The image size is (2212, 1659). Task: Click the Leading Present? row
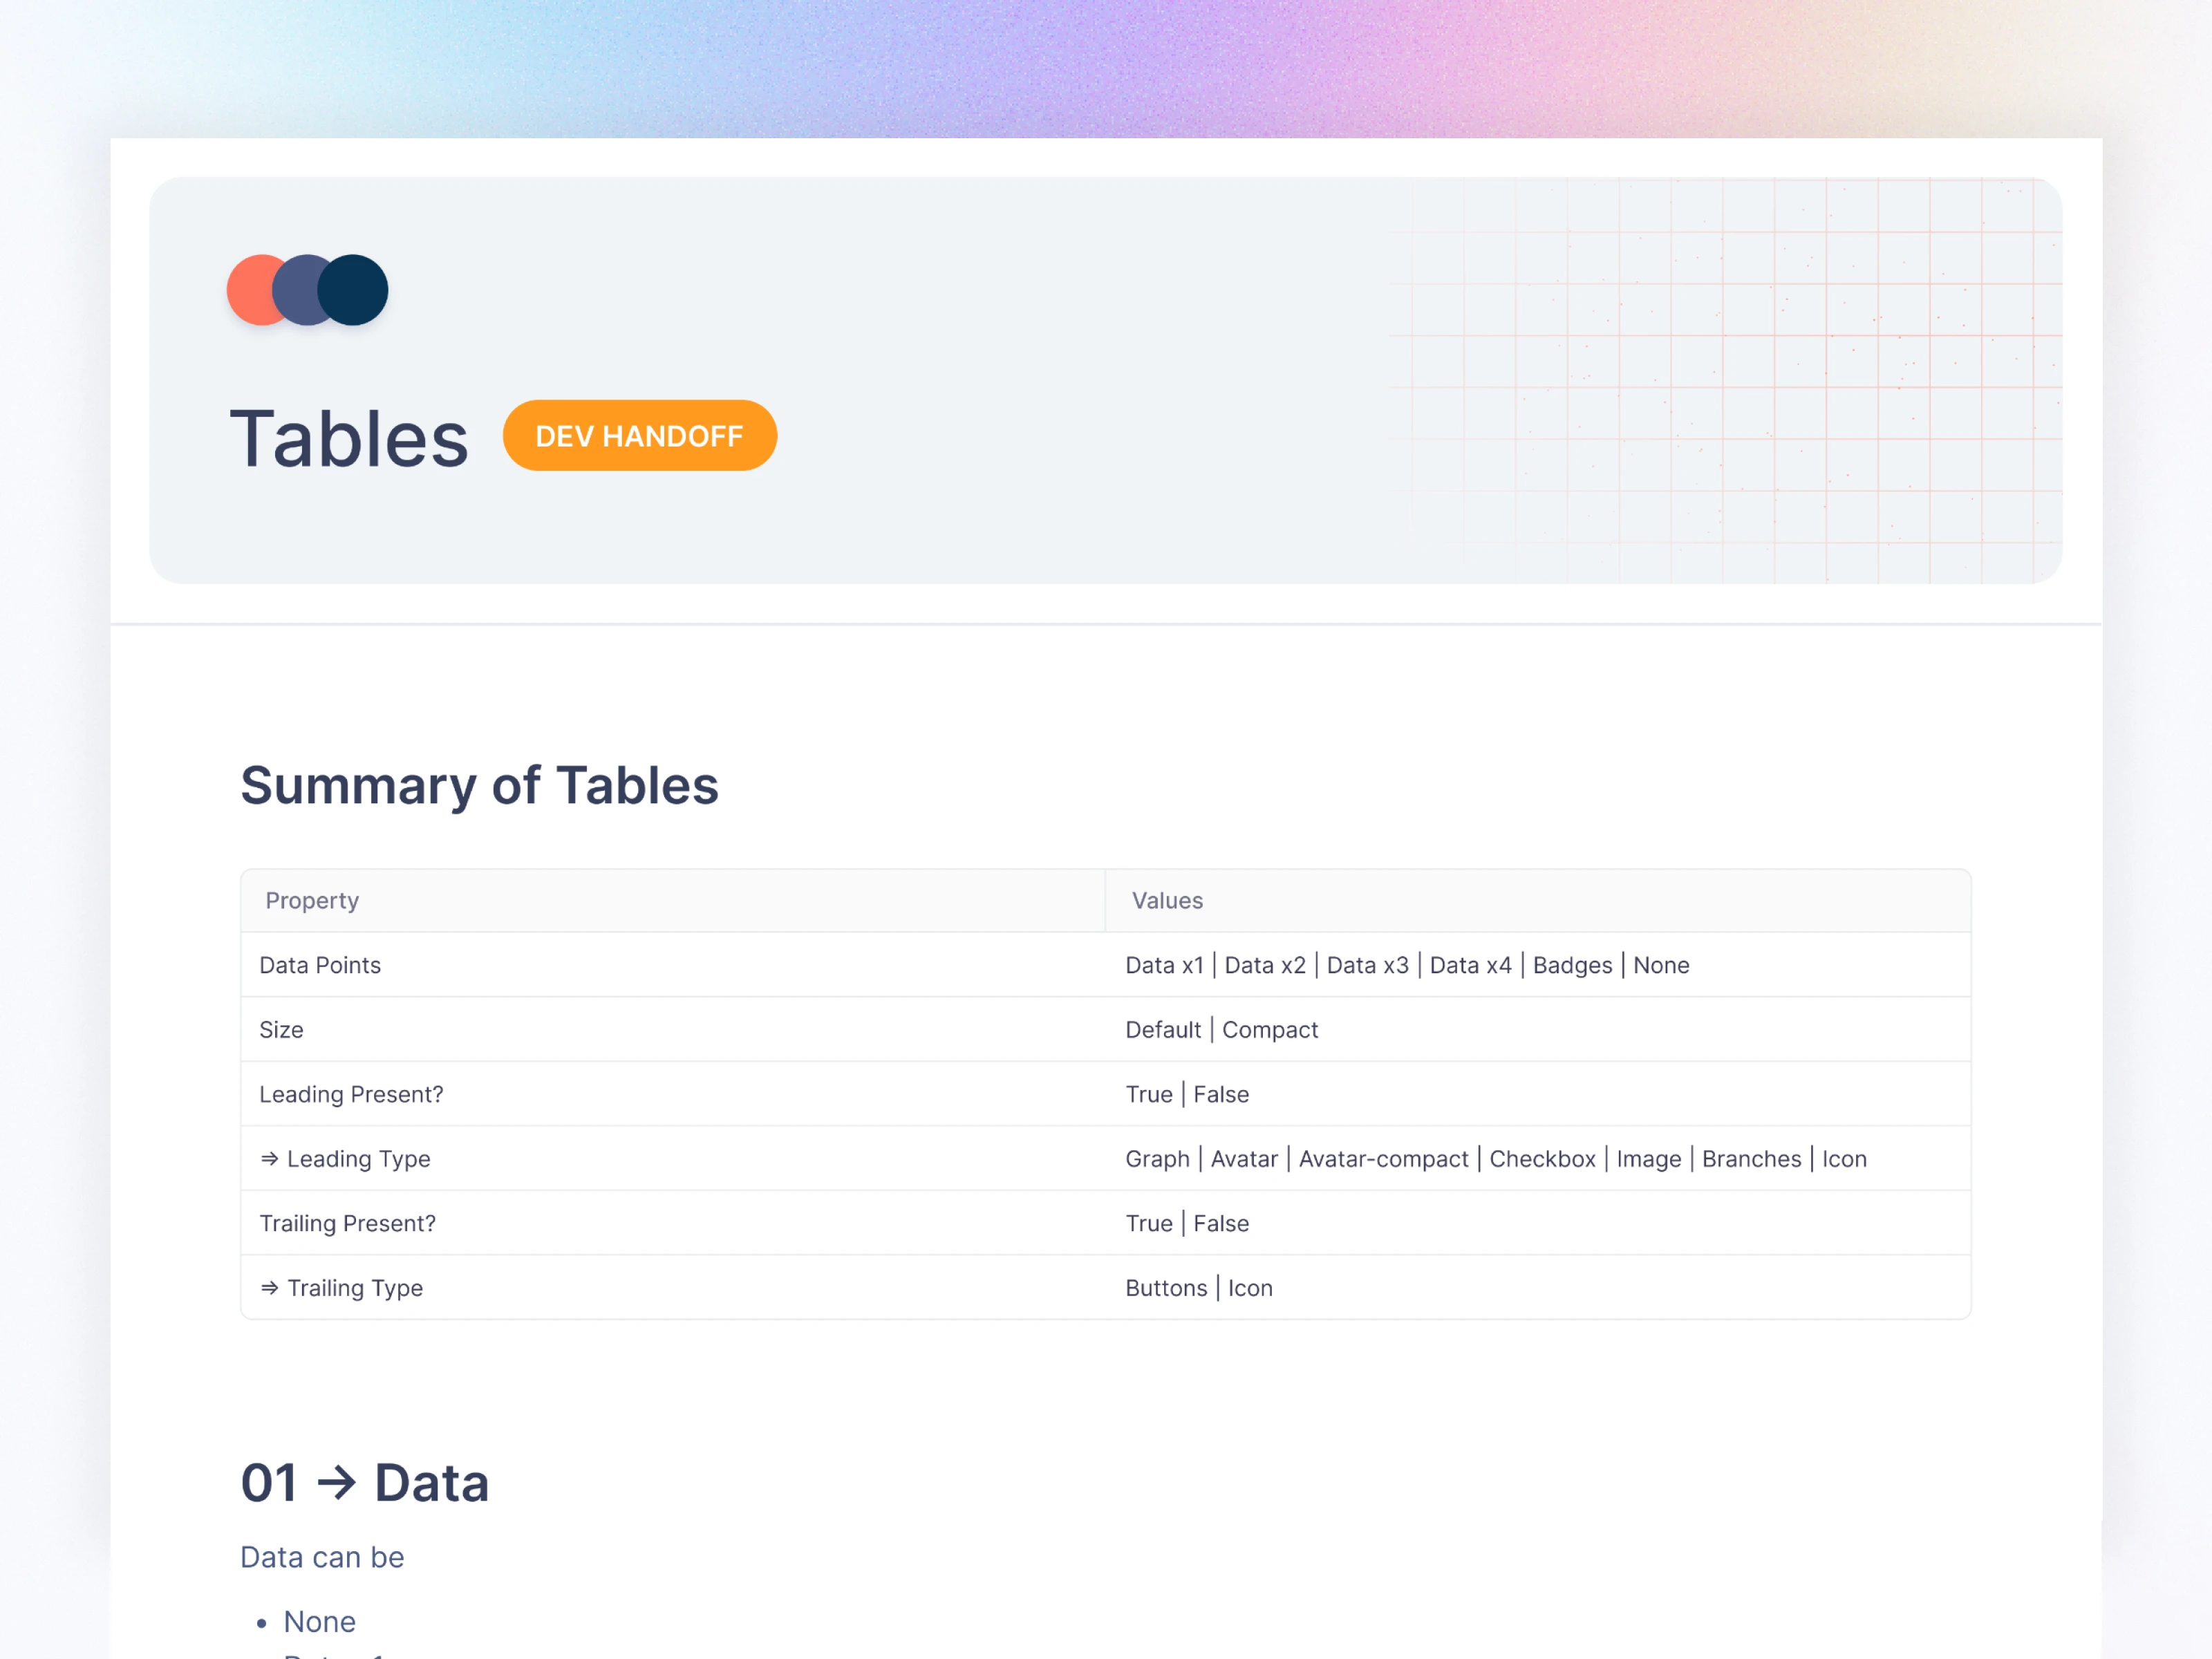pyautogui.click(x=351, y=1094)
